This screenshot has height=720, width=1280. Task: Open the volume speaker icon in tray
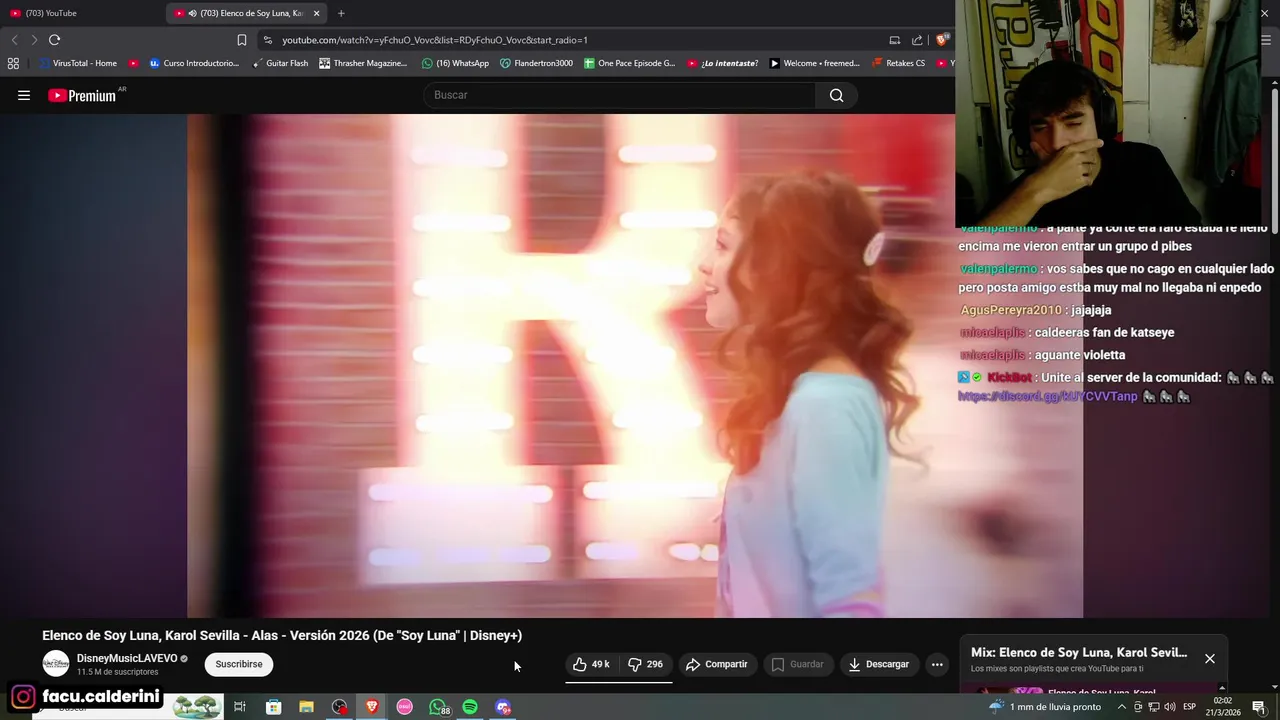[x=1169, y=707]
